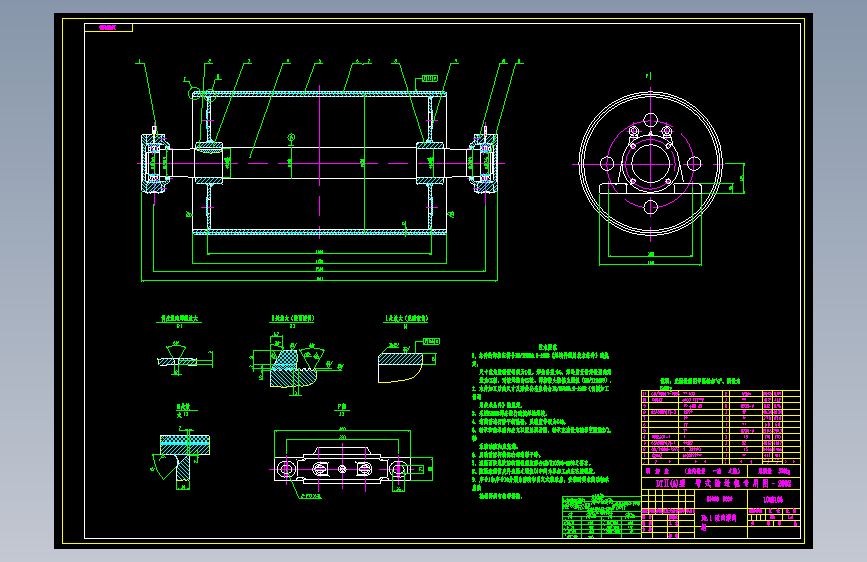Viewport: 867px width, 562px height.
Task: Select the left bolt hole in end view
Action: pyautogui.click(x=607, y=164)
